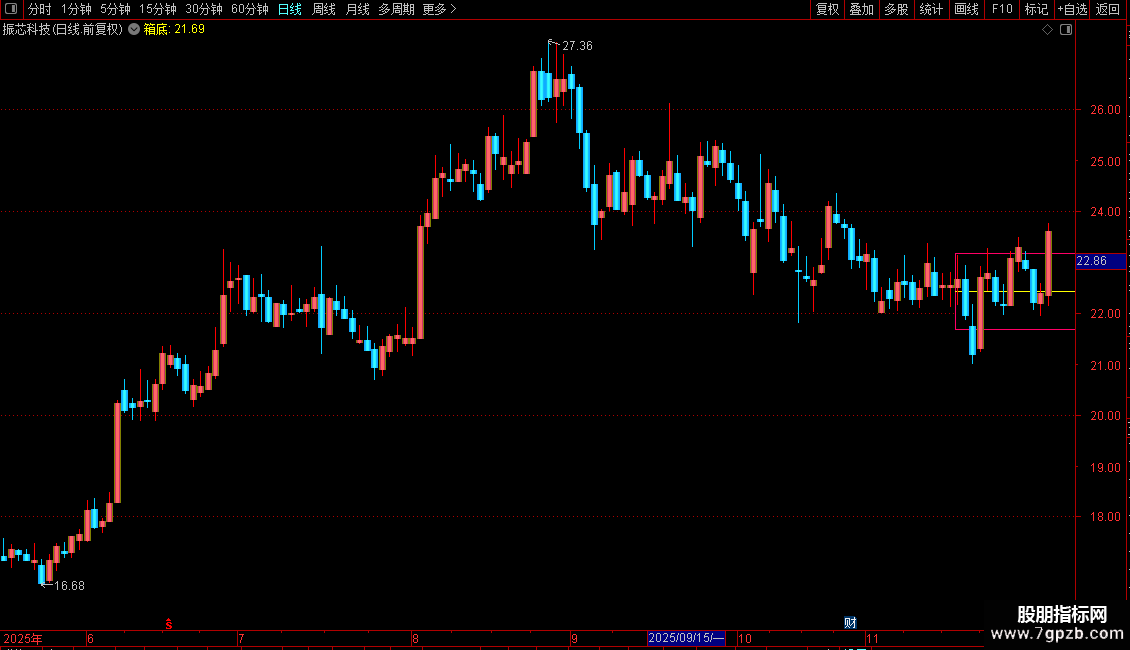Click the month 9 marker on the date axis
1130x650 pixels.
click(574, 638)
